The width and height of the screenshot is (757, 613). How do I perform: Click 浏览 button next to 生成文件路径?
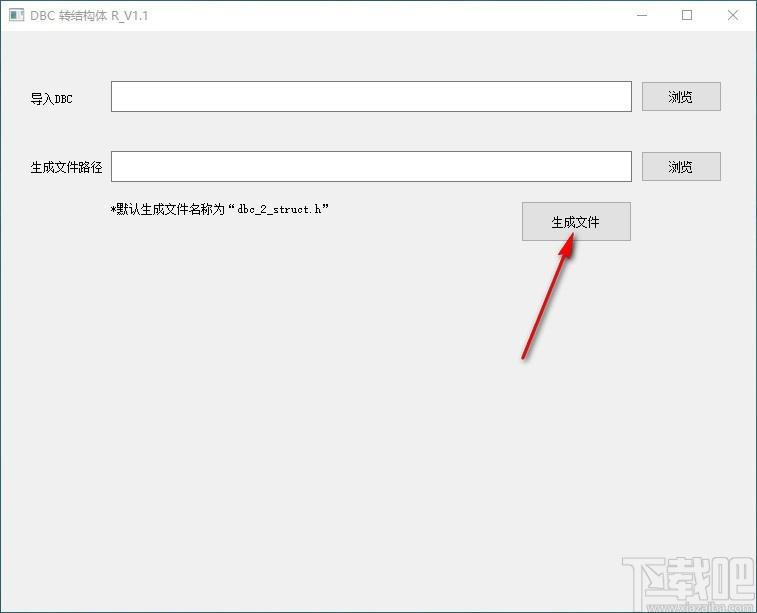[x=681, y=167]
